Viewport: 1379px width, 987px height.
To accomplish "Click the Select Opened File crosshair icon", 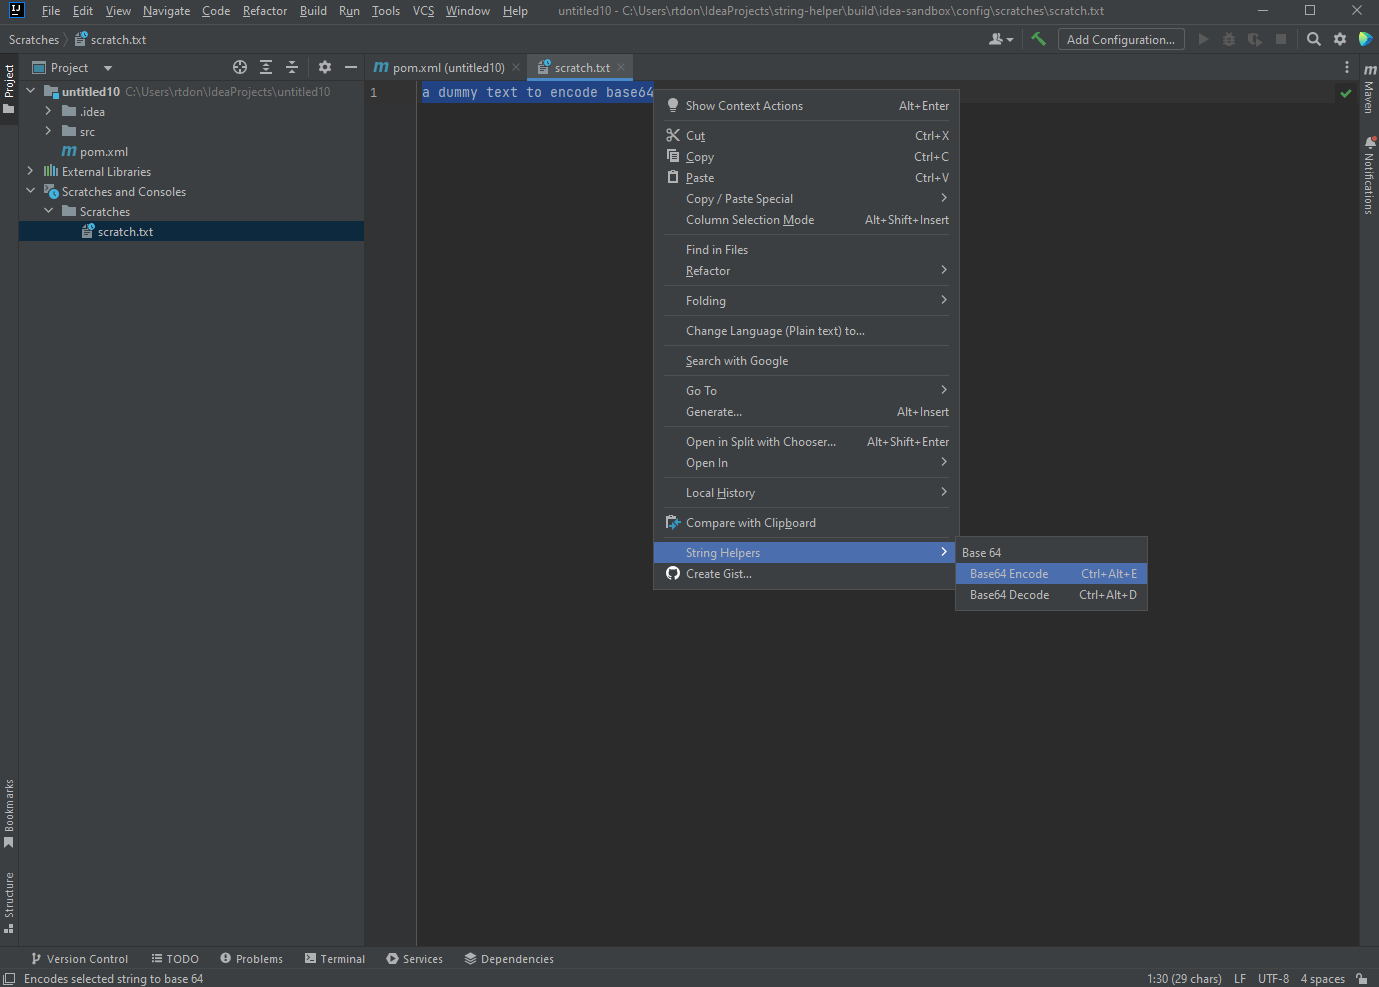I will coord(239,67).
